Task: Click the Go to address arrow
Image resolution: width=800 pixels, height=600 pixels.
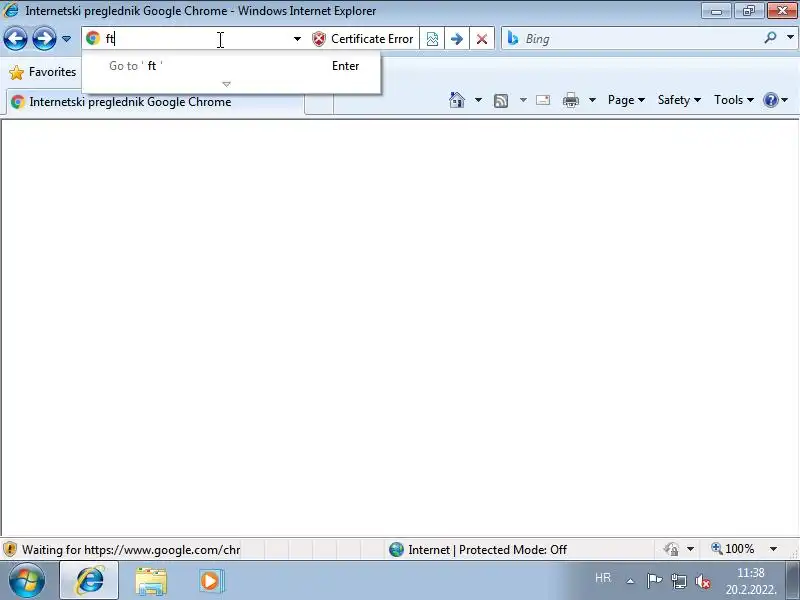Action: click(457, 39)
